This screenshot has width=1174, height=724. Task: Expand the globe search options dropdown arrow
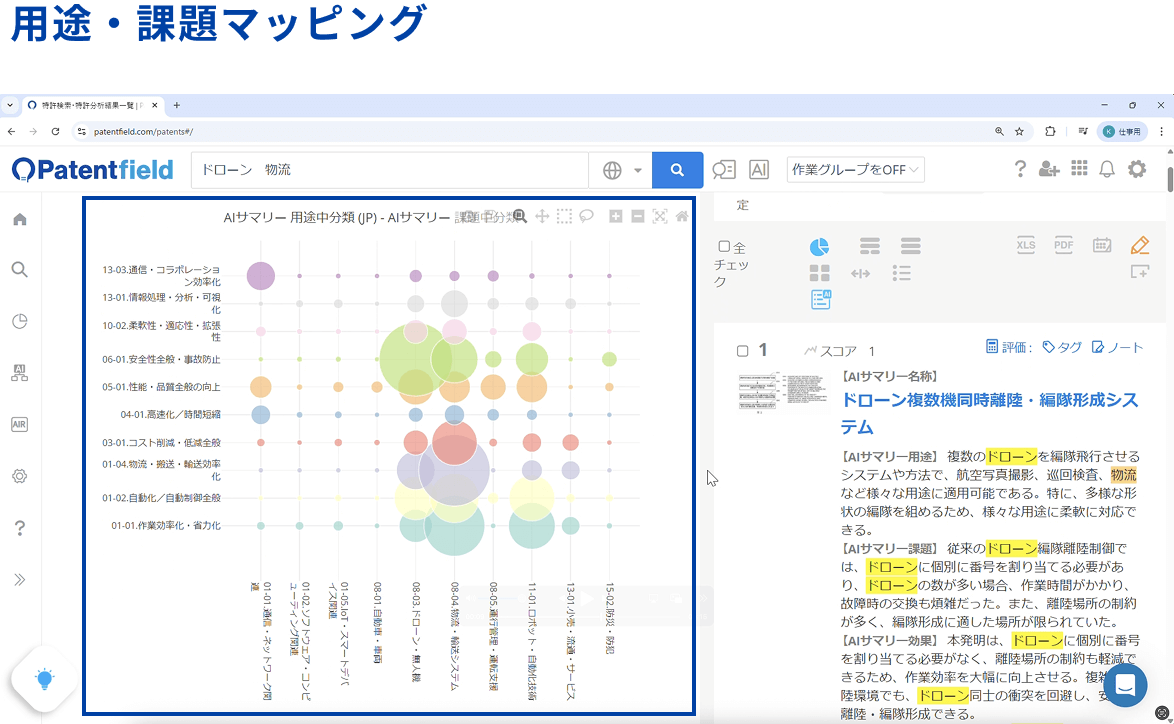pos(637,170)
